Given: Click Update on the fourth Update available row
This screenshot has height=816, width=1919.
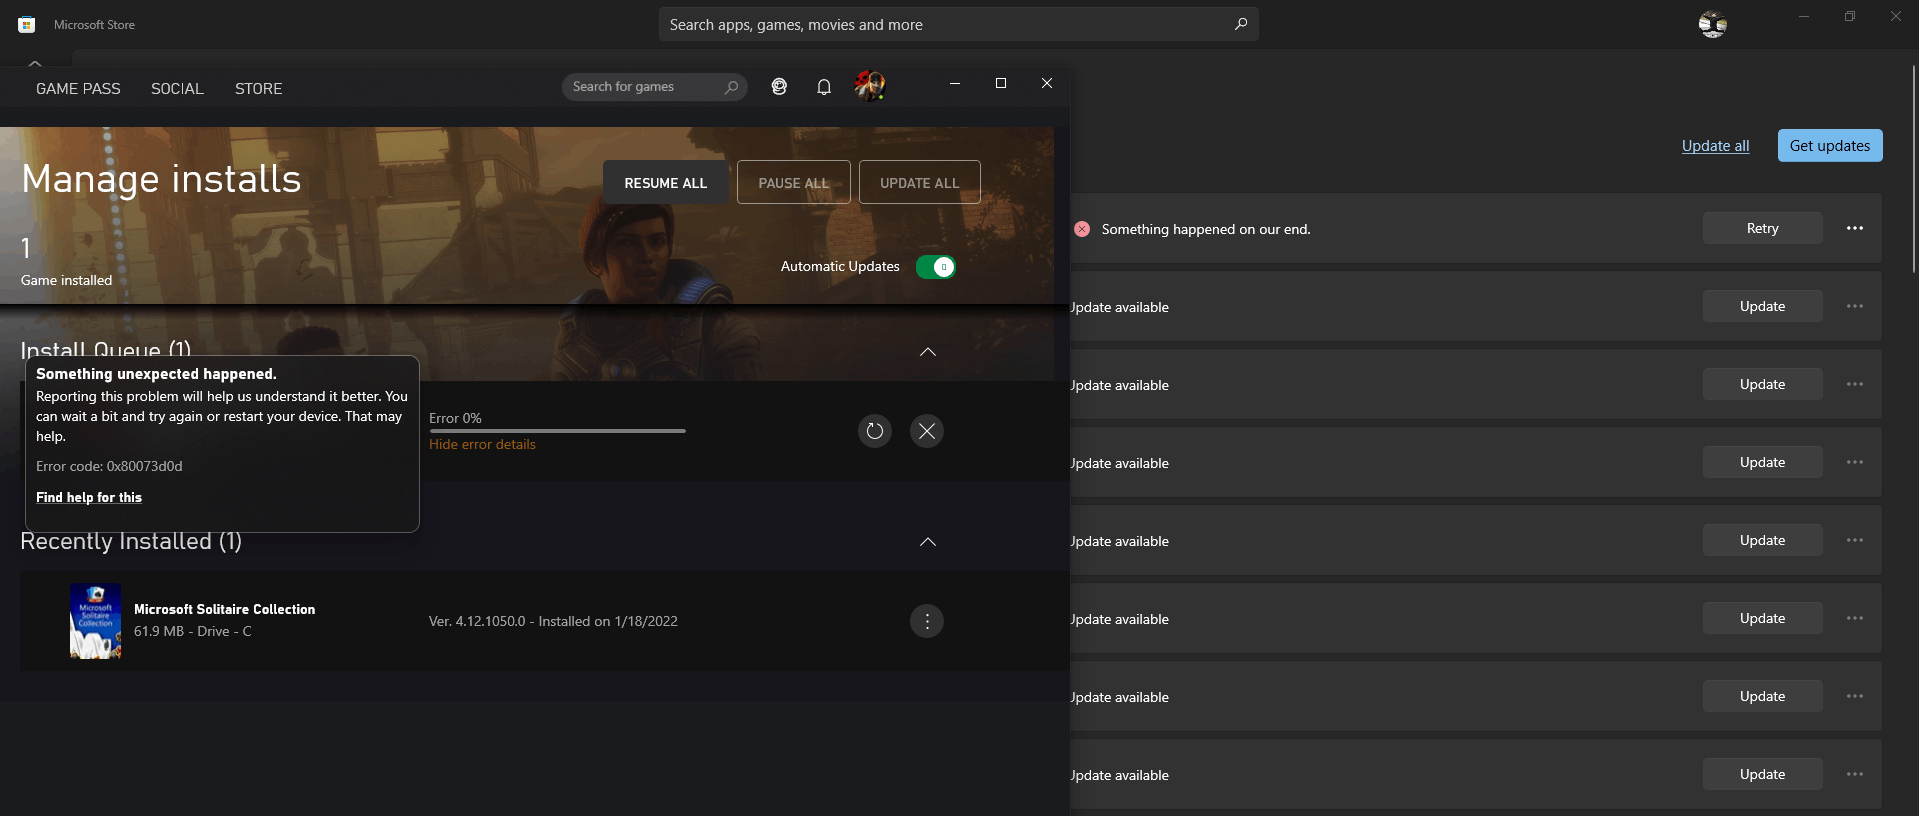Looking at the screenshot, I should tap(1763, 540).
